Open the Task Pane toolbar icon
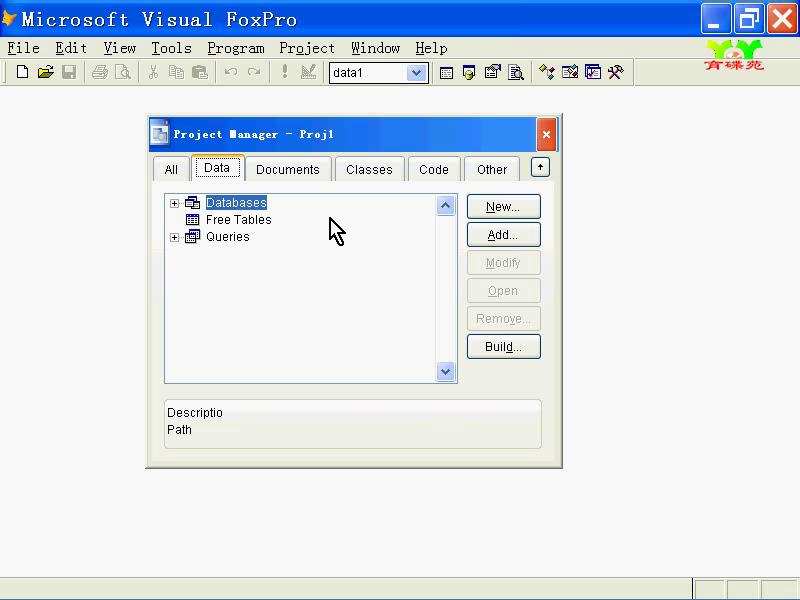Screen dimensions: 800x600 coord(593,72)
